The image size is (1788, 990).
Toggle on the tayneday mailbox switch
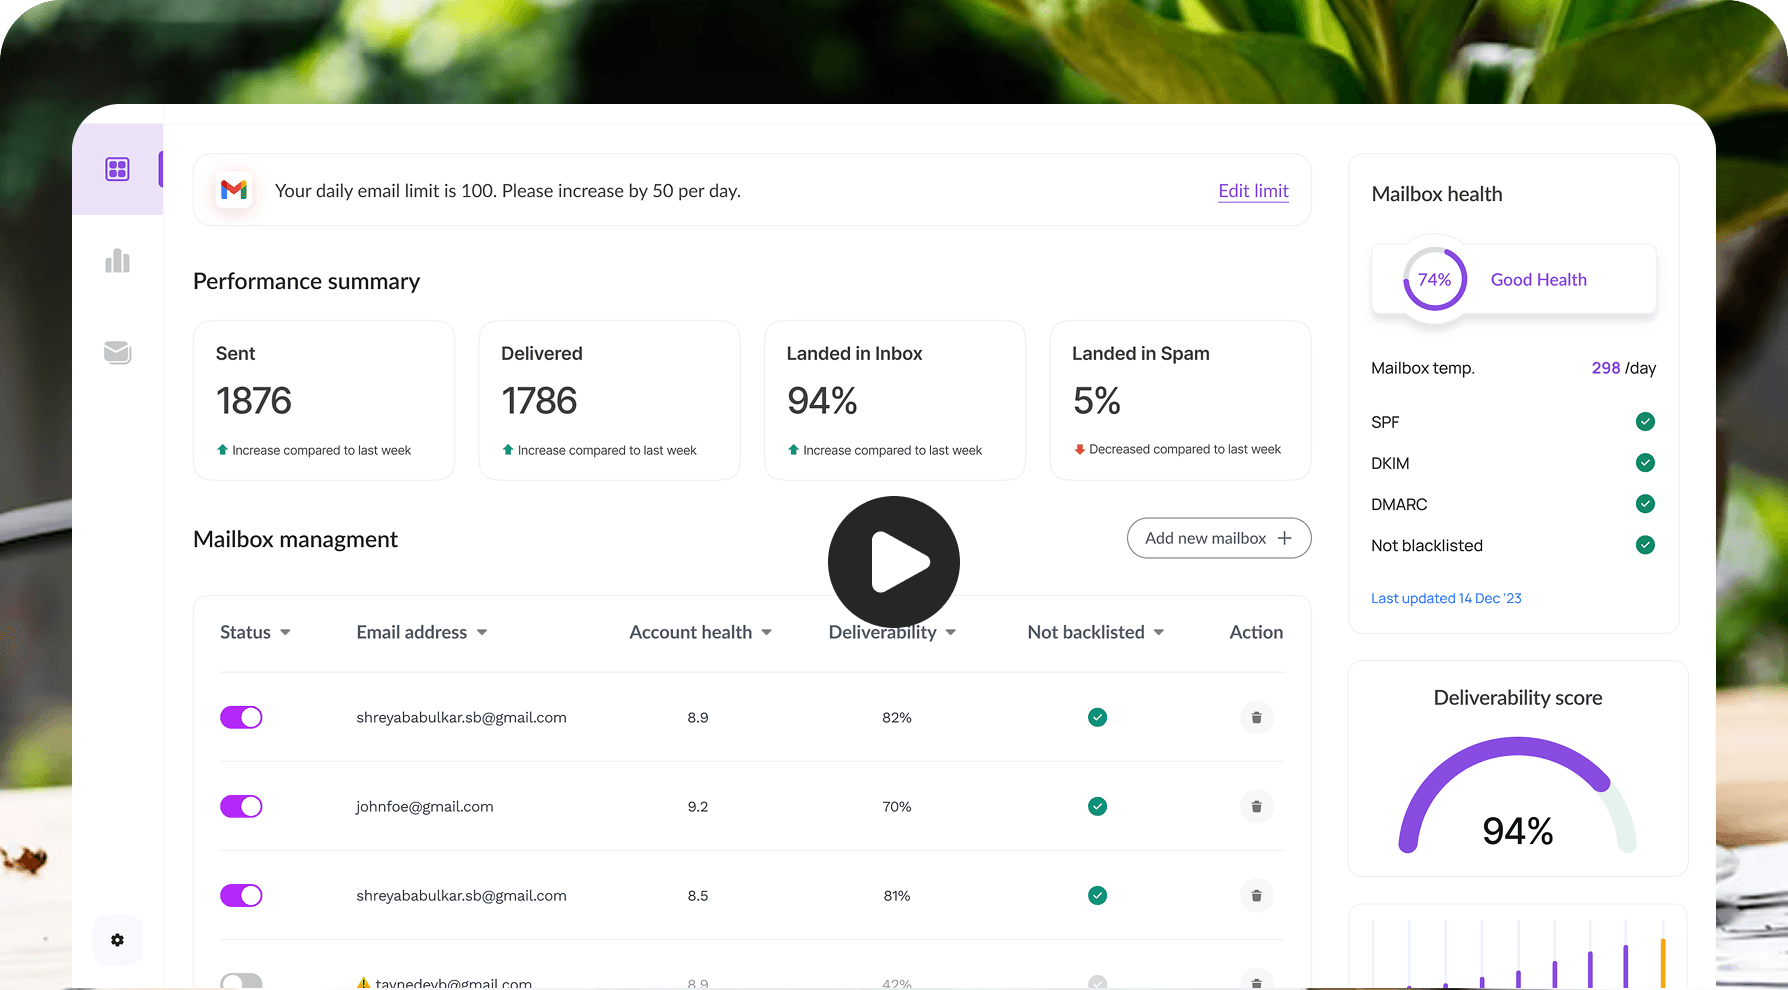tap(241, 981)
